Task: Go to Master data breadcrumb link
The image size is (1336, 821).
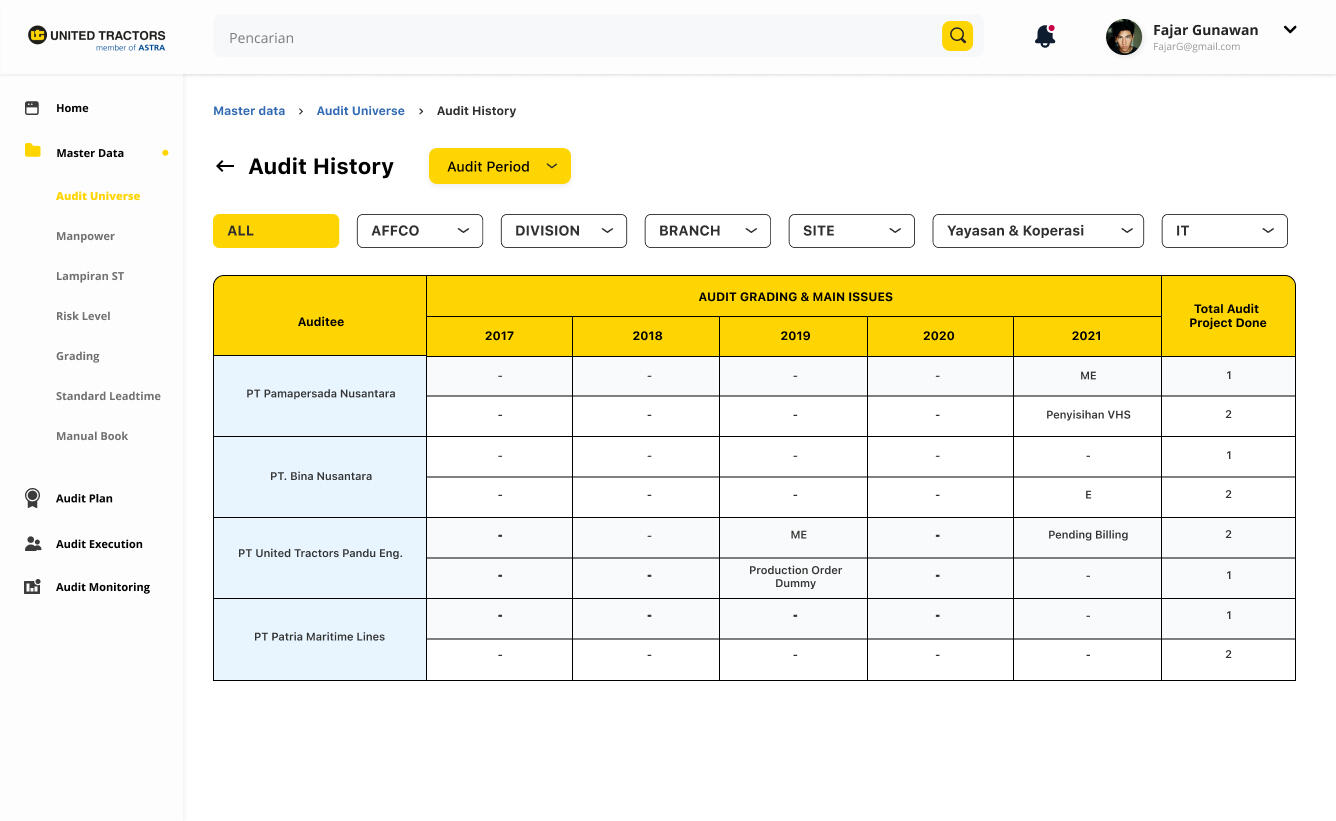Action: pos(249,111)
